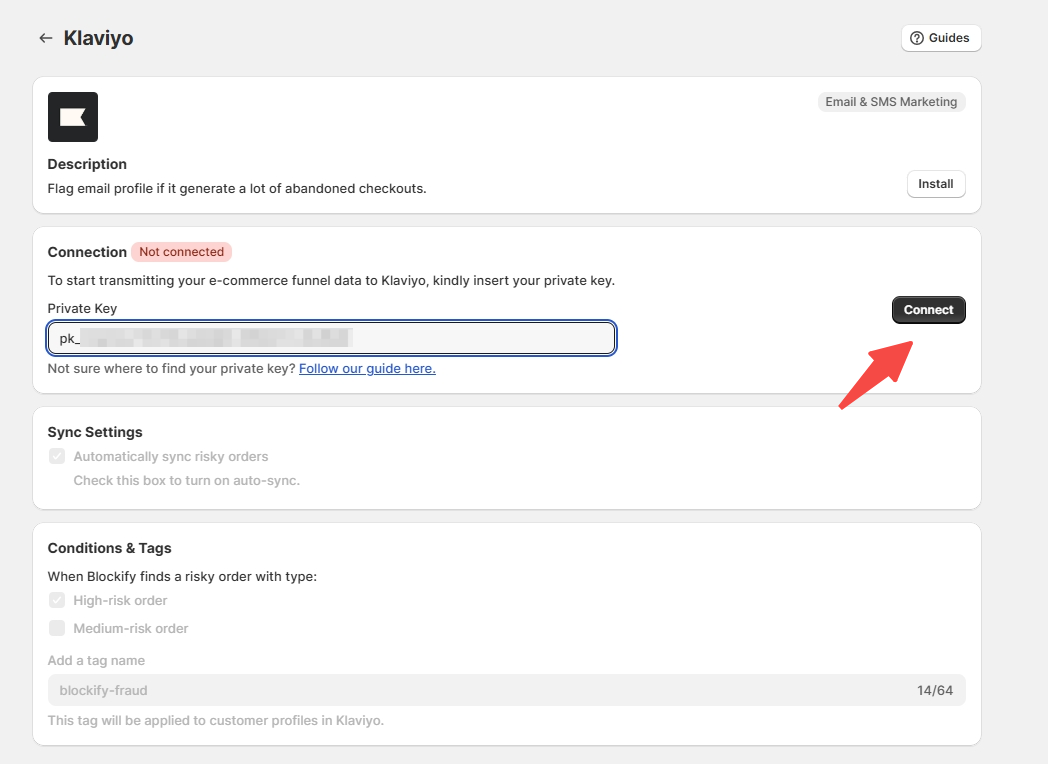
Task: Select the Connection section header
Action: (87, 252)
